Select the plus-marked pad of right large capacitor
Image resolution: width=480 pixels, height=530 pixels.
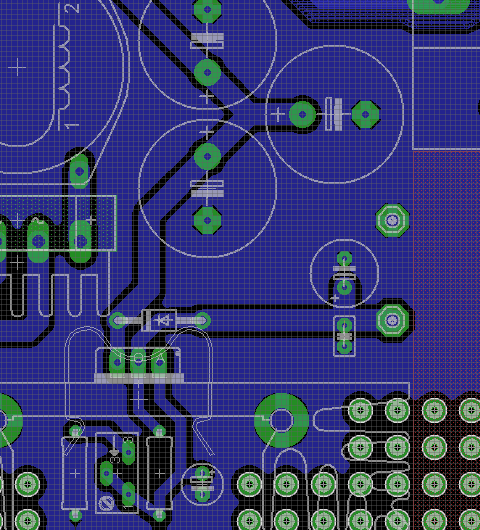click(x=303, y=115)
